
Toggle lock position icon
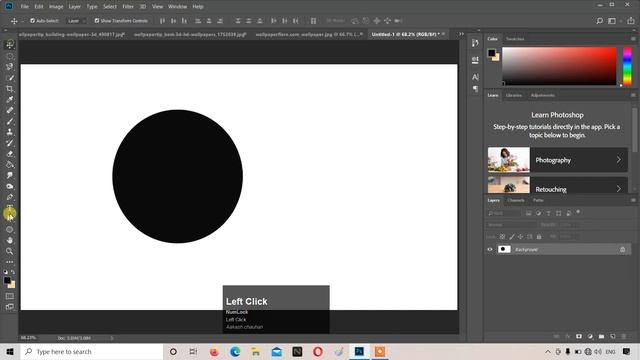point(520,237)
